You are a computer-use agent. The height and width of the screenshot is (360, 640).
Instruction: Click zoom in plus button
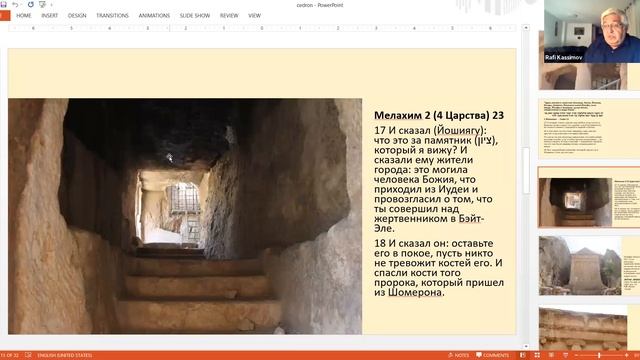(627, 356)
